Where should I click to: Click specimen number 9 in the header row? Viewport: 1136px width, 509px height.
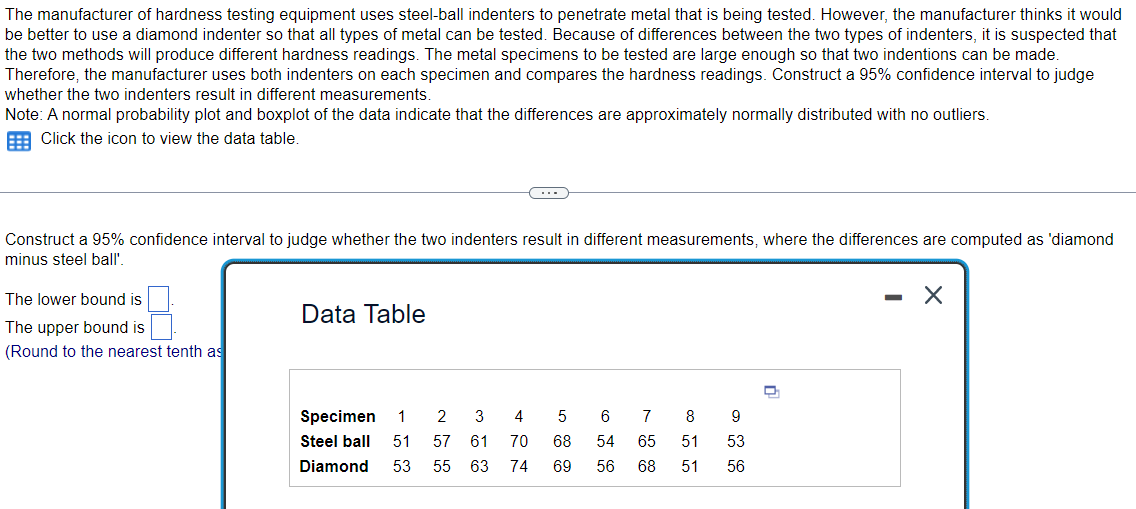pos(736,416)
